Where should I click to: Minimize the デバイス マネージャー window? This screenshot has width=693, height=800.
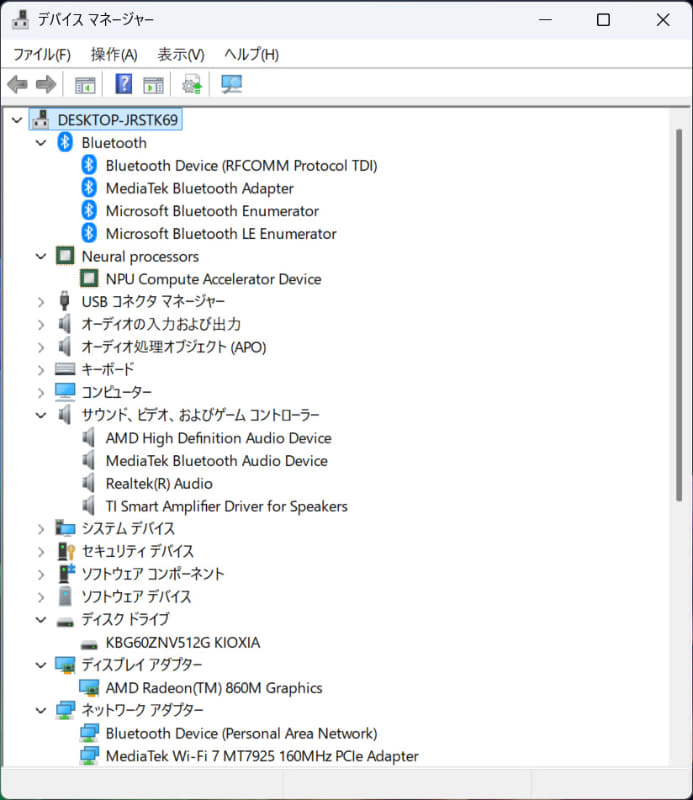pyautogui.click(x=545, y=20)
